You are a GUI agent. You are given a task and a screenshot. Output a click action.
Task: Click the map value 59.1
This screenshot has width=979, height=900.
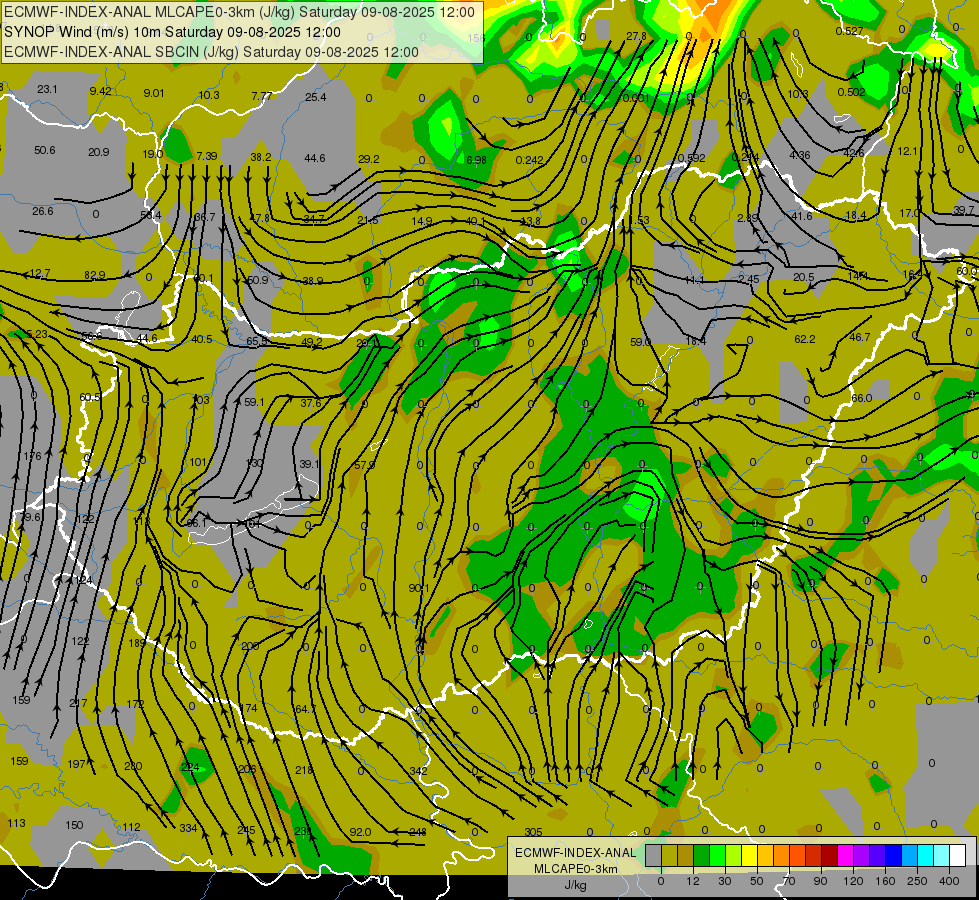[254, 402]
